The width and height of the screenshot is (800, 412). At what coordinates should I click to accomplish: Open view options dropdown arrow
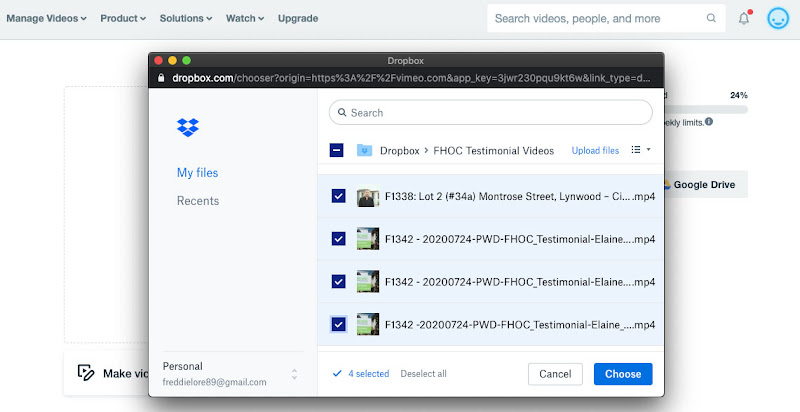[x=648, y=149]
